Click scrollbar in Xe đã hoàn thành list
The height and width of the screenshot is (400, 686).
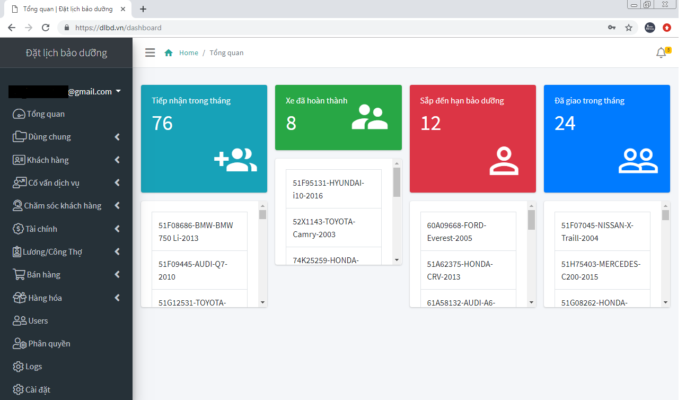(x=397, y=210)
